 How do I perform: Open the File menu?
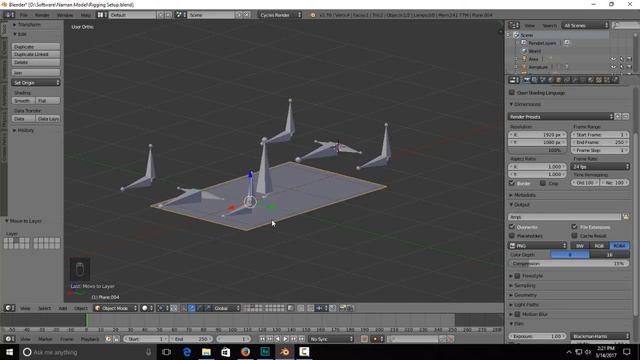24,15
